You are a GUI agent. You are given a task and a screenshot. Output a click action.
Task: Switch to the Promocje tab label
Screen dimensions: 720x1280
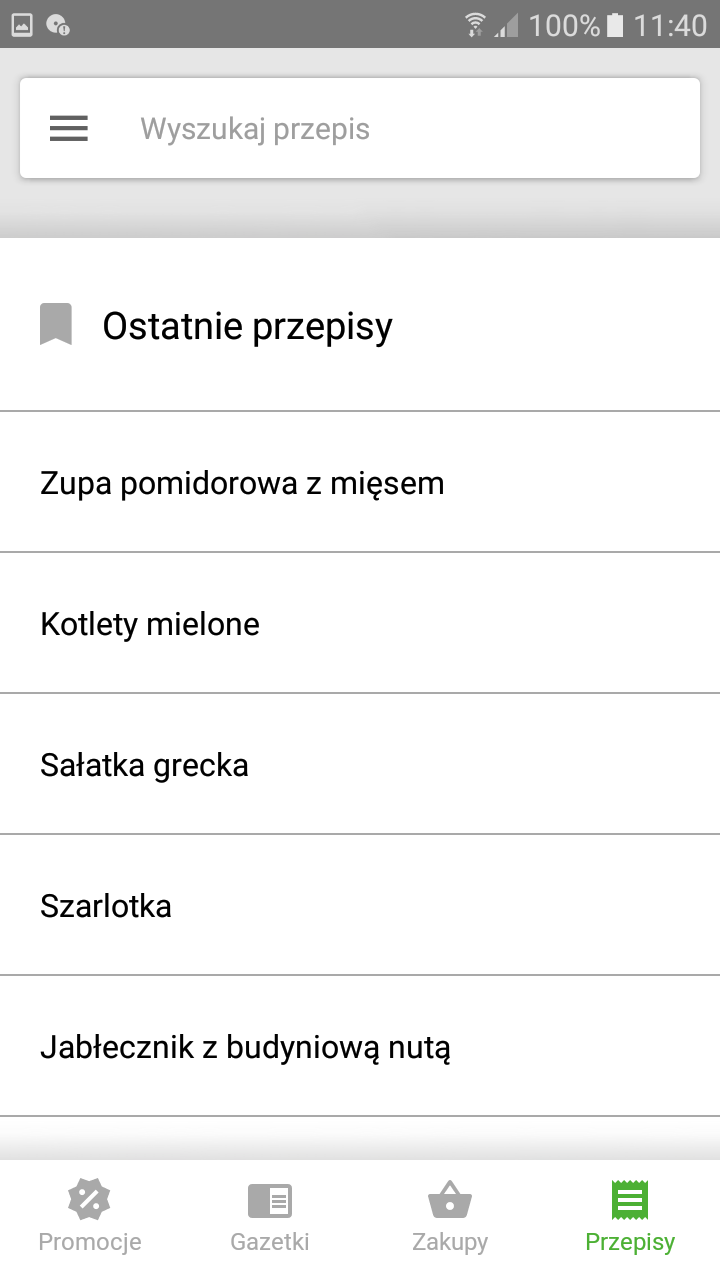[x=89, y=1242]
